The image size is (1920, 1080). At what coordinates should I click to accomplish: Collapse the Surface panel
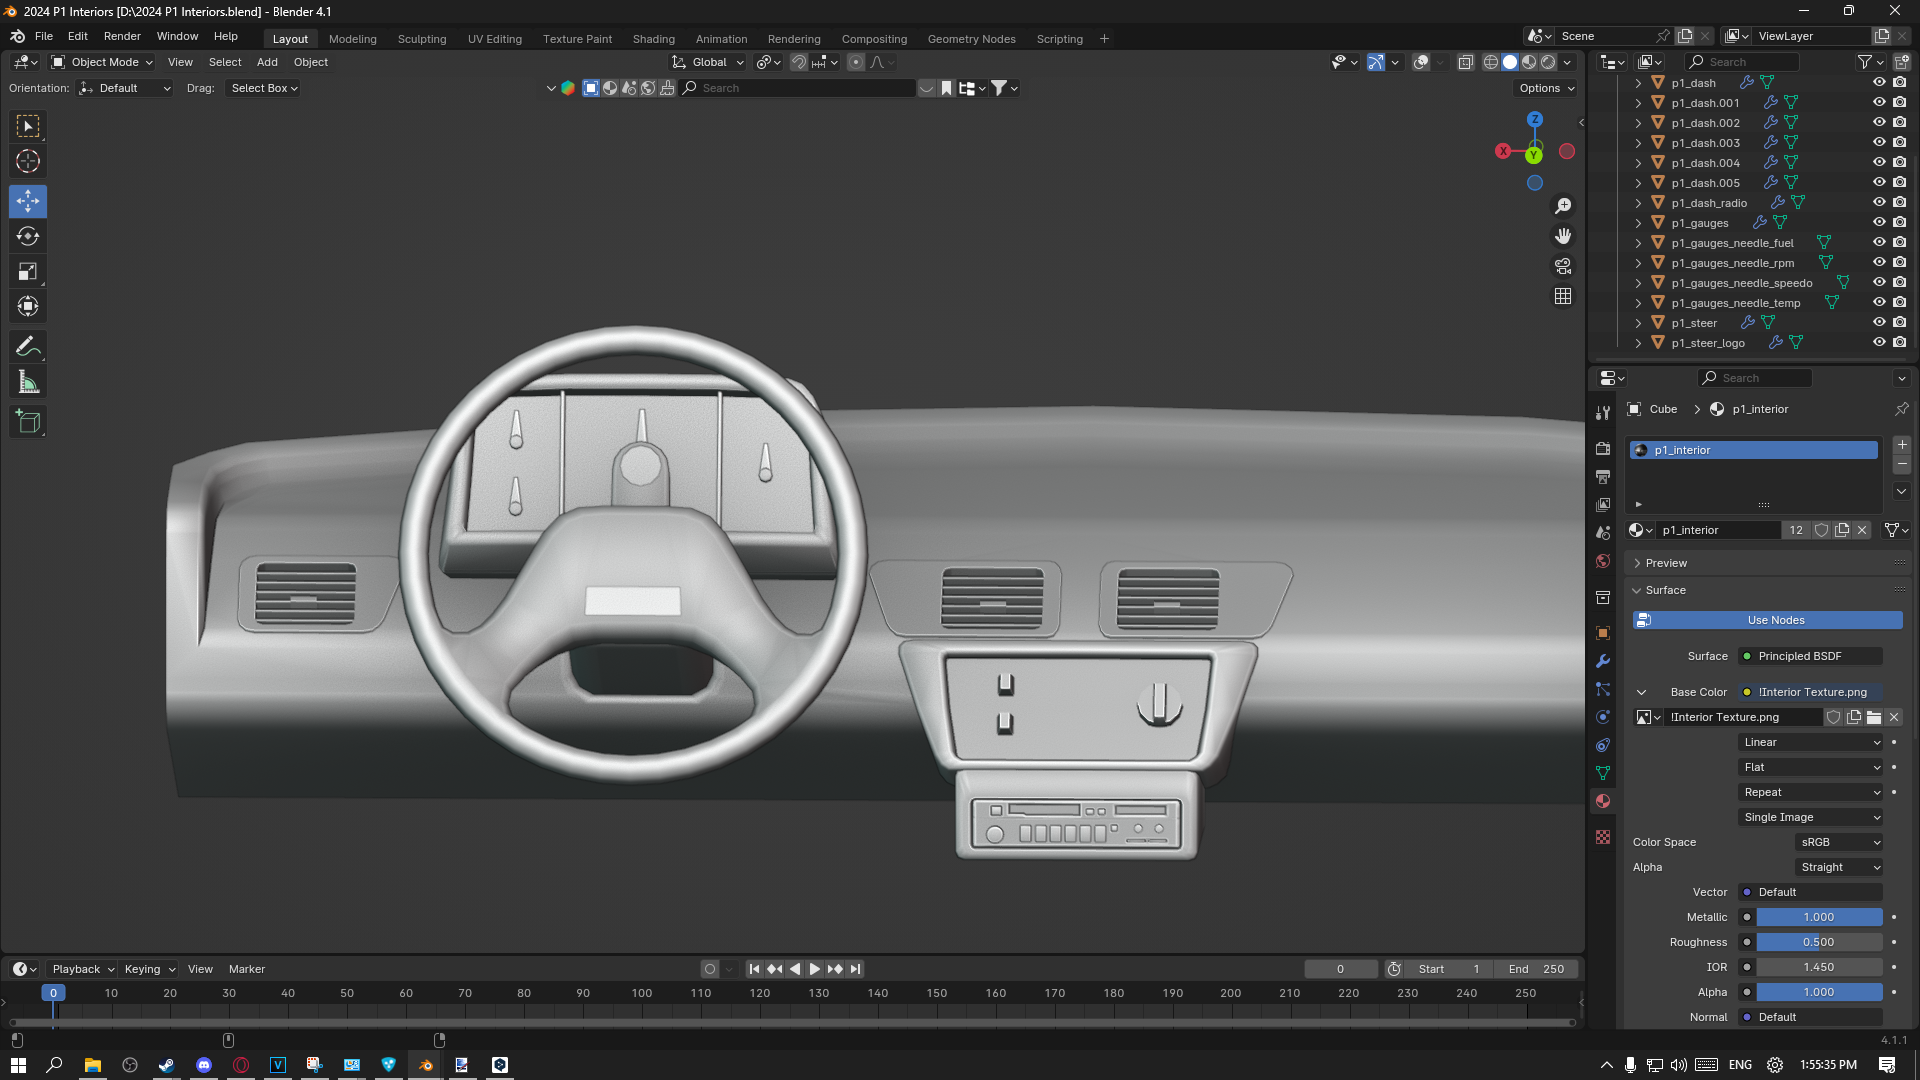tap(1666, 590)
